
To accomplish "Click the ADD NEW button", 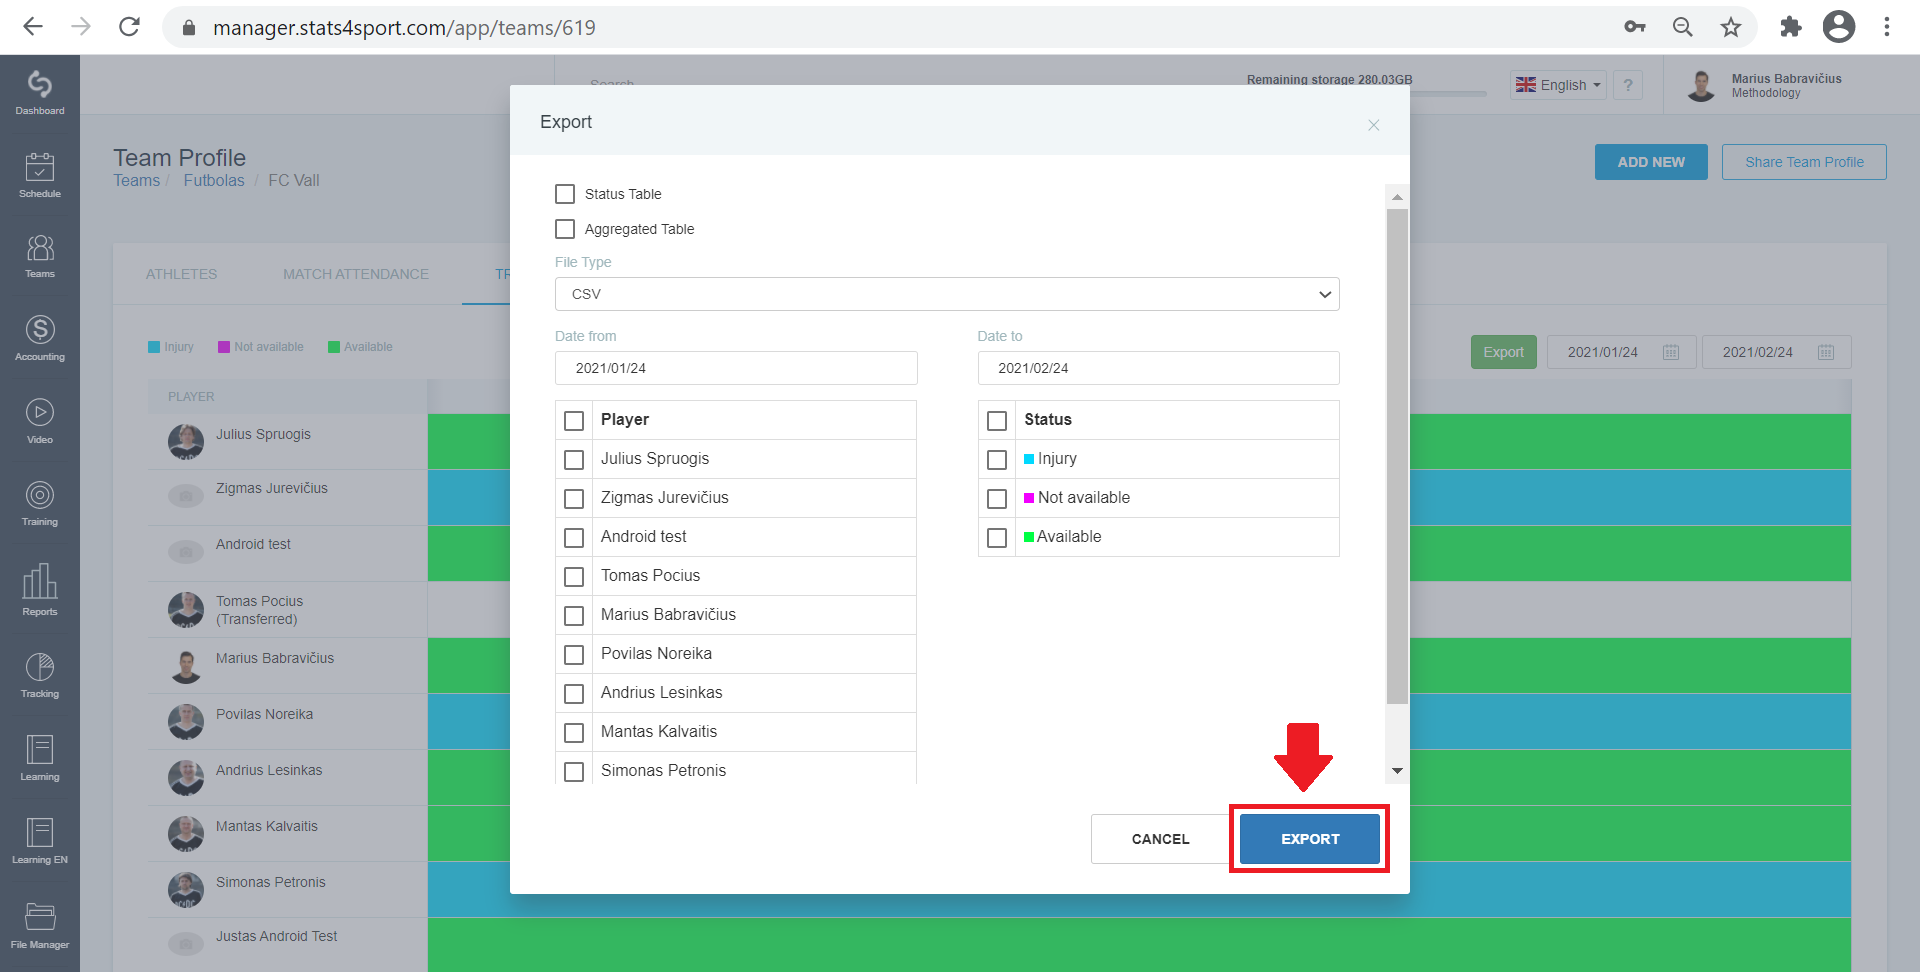I will pos(1651,162).
